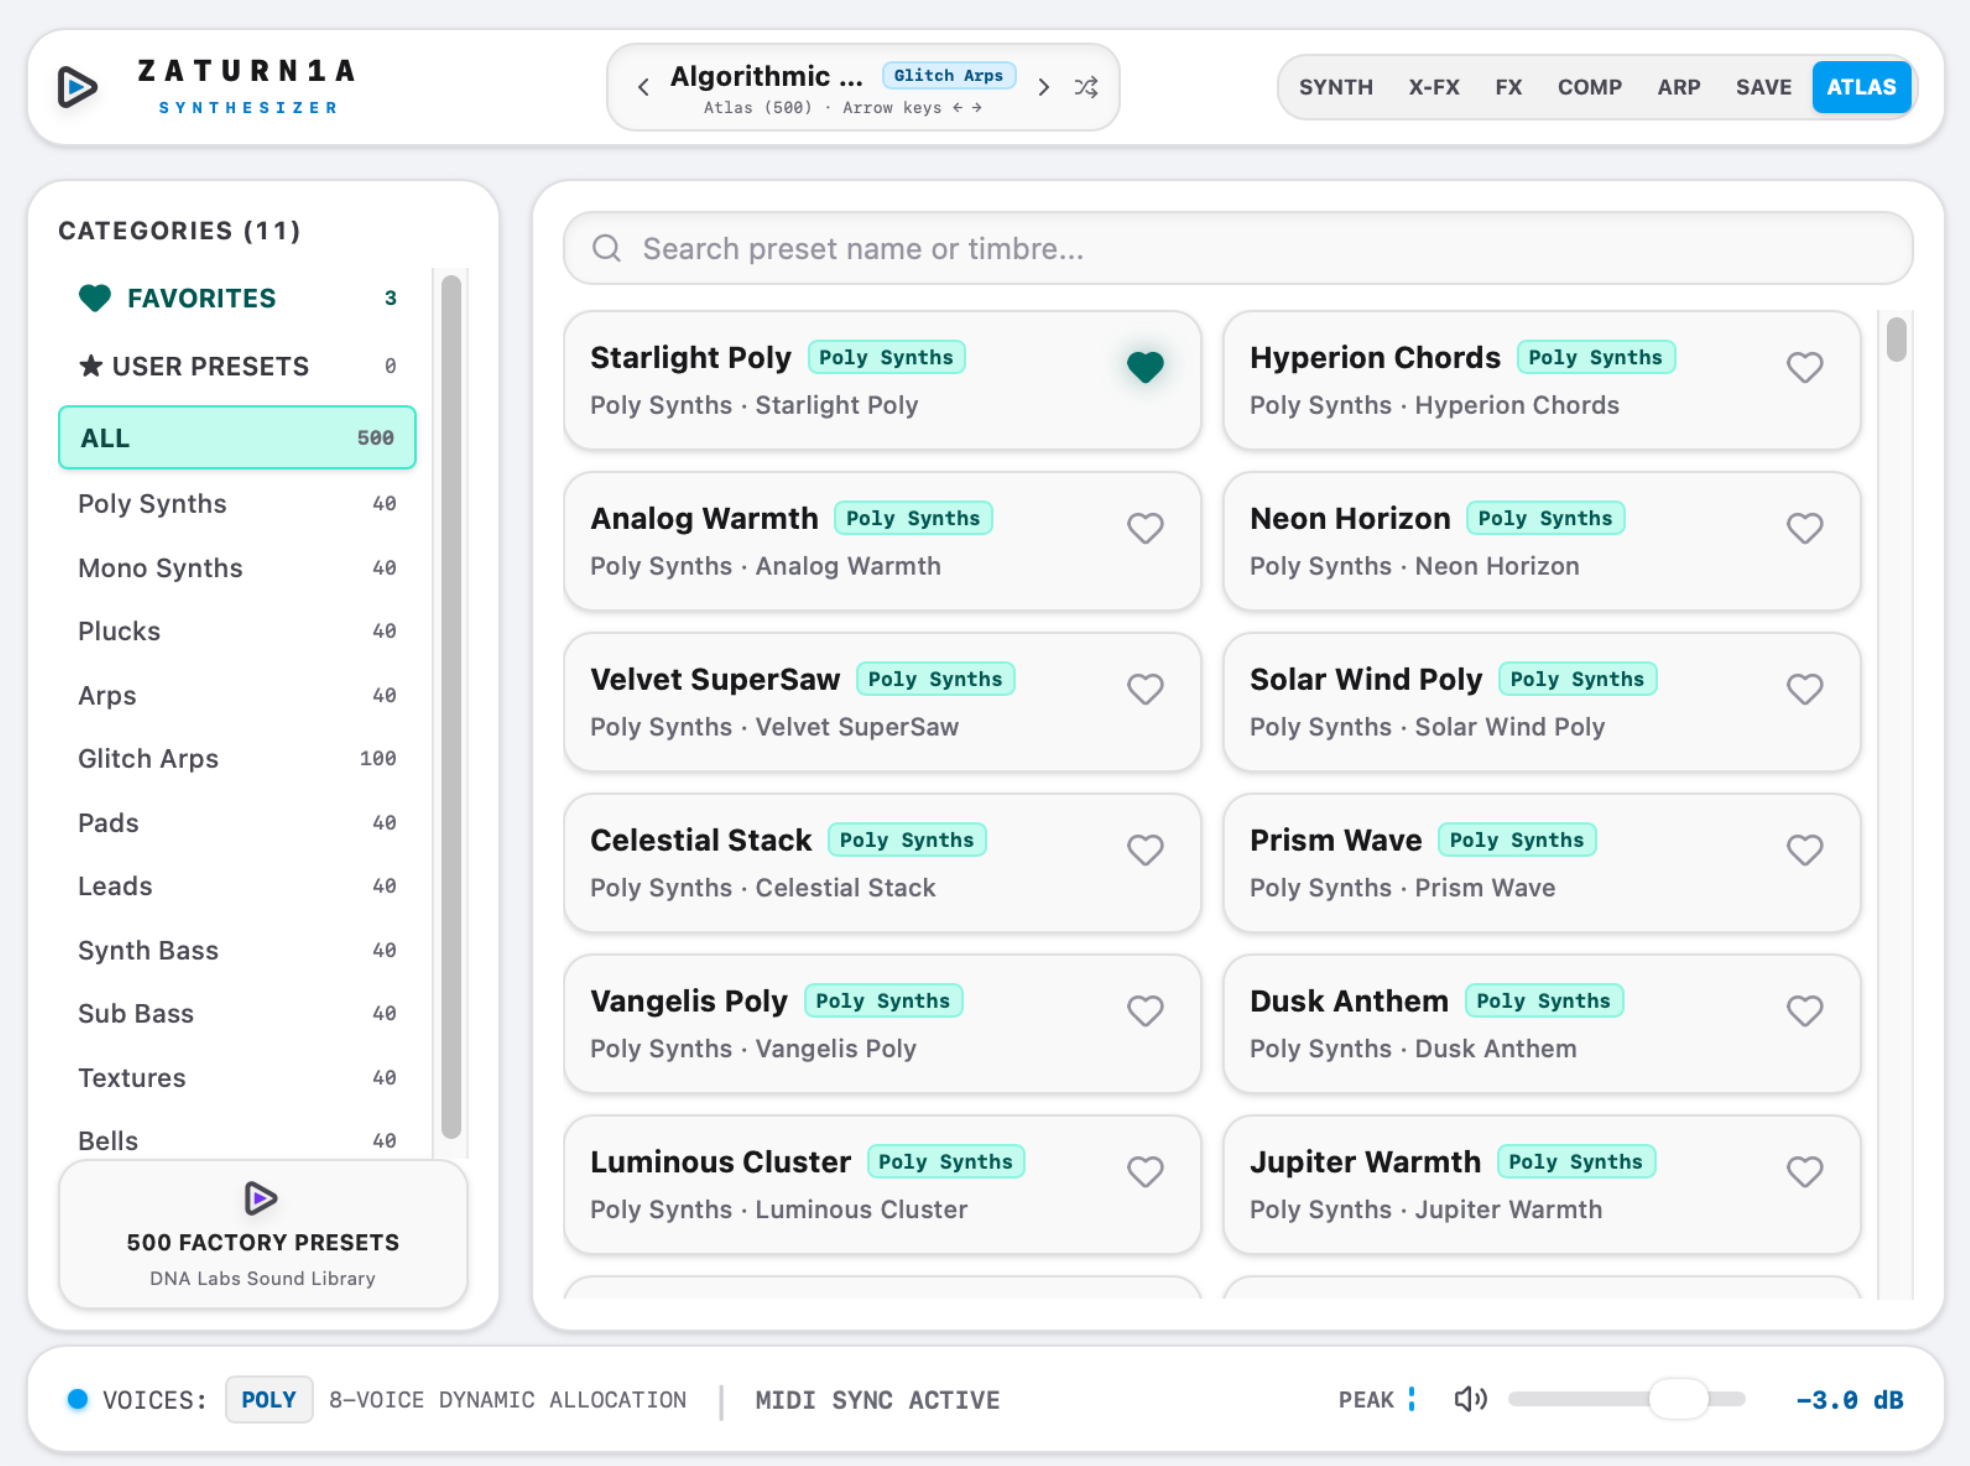Click the search magnifier icon
Image resolution: width=1970 pixels, height=1466 pixels.
coord(607,248)
